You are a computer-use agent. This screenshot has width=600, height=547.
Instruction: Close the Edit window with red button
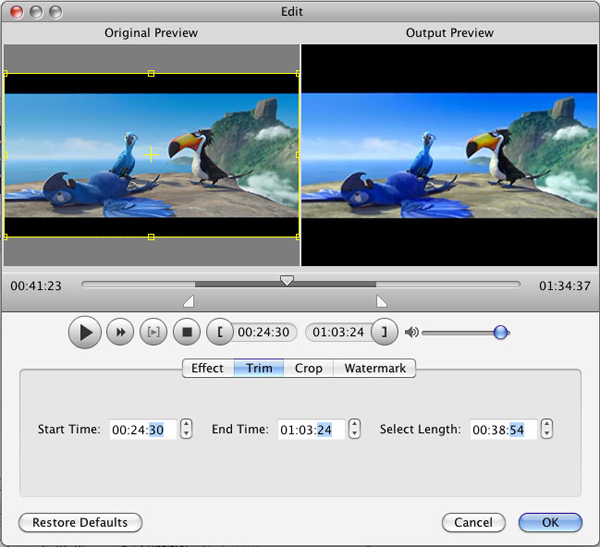16,12
